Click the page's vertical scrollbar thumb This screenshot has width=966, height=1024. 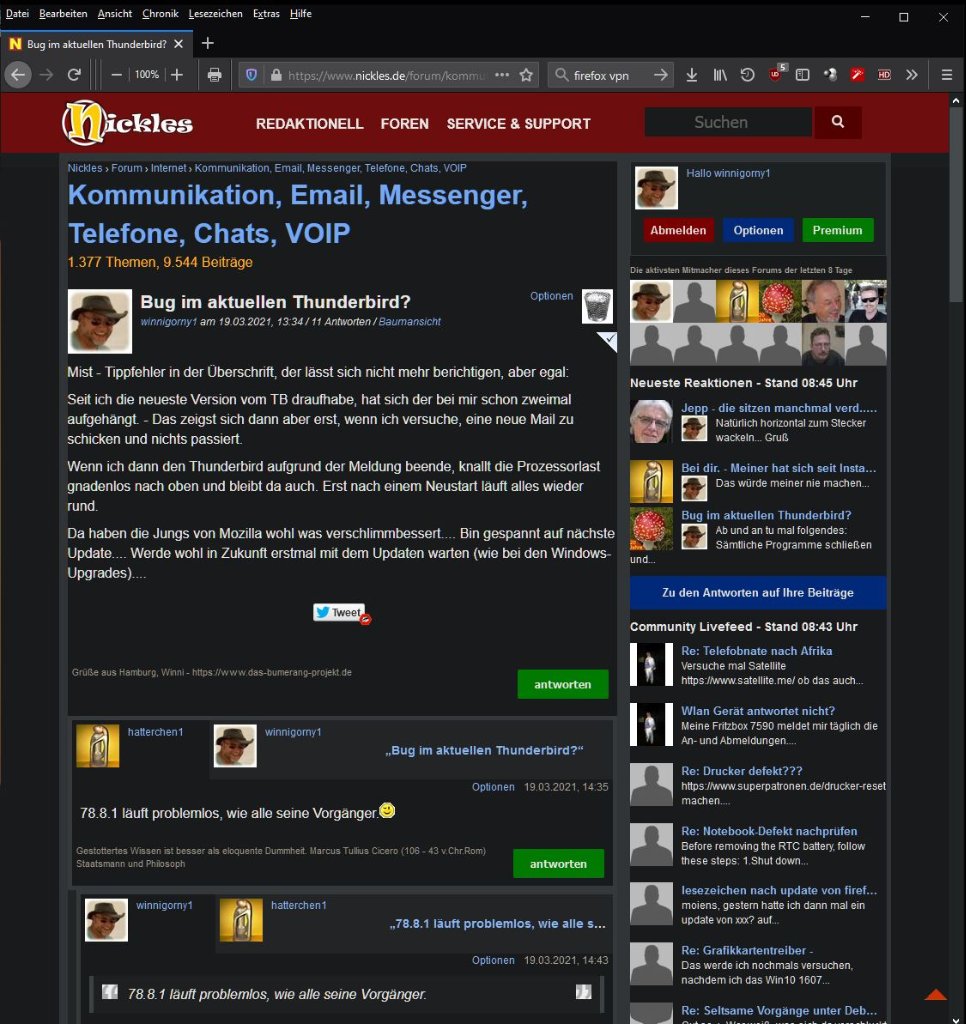[x=956, y=206]
